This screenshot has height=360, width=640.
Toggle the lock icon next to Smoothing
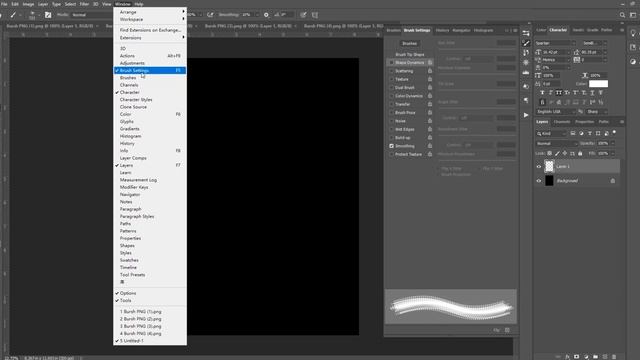430,146
